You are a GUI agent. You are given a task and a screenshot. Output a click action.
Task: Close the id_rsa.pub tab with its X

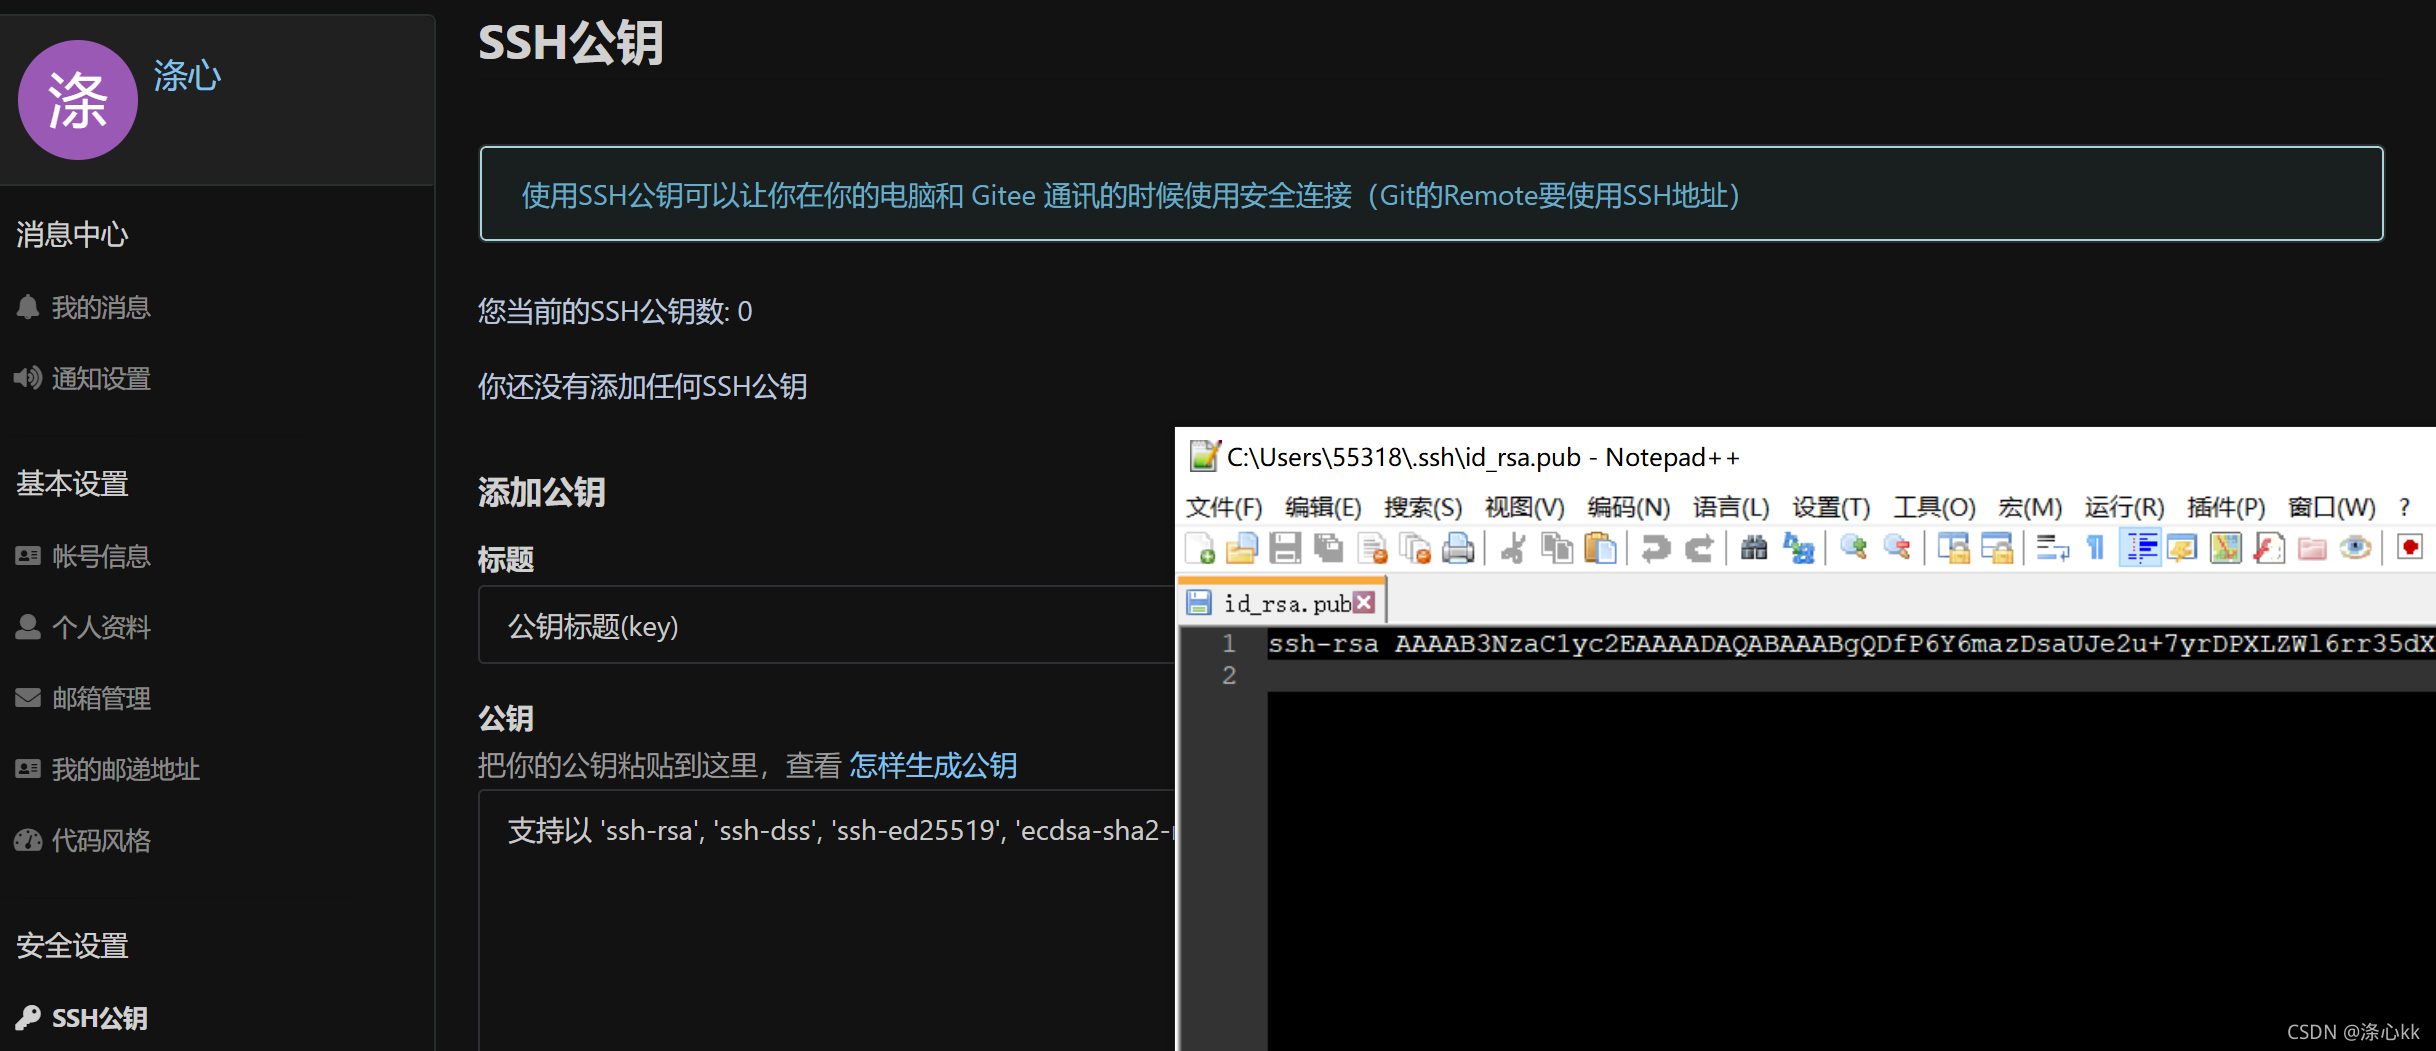[1364, 602]
